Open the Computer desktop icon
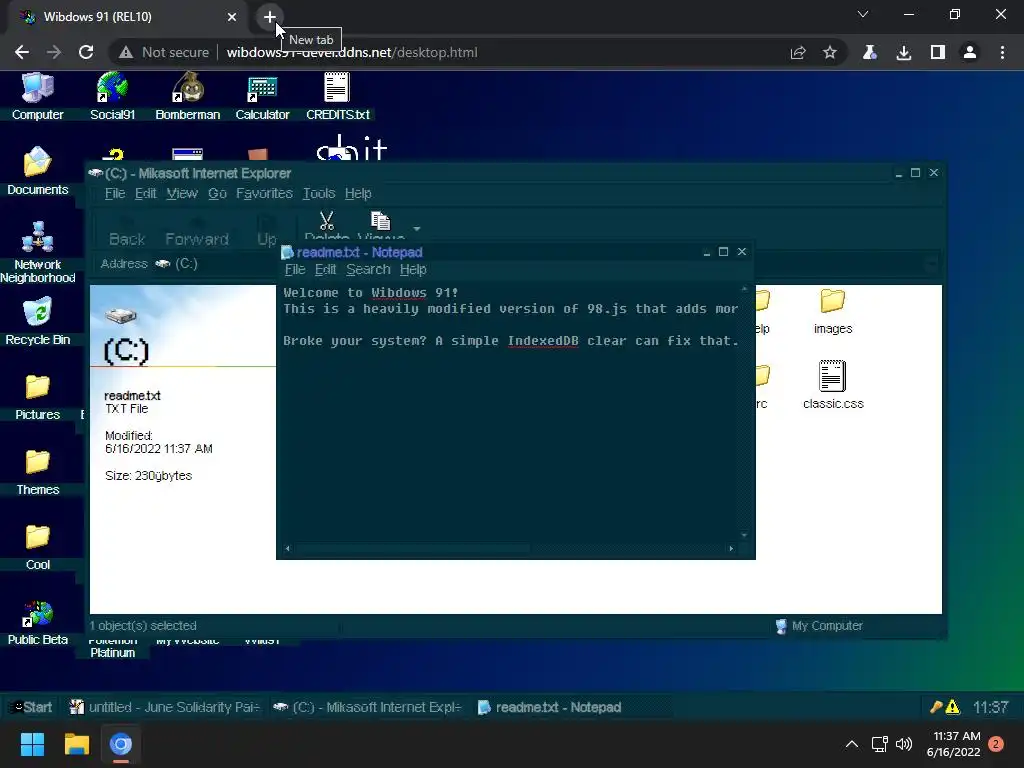Screen dimensions: 1024x768 37,97
